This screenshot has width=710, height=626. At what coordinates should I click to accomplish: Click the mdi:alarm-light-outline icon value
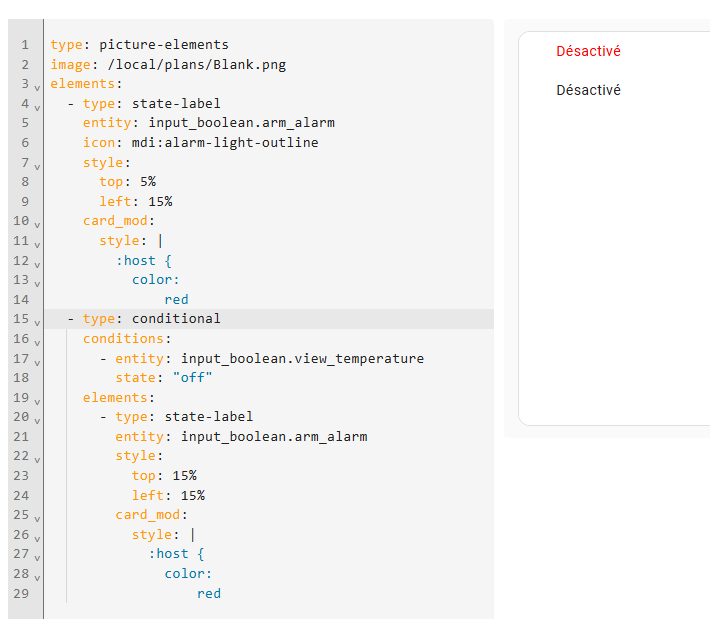225,142
